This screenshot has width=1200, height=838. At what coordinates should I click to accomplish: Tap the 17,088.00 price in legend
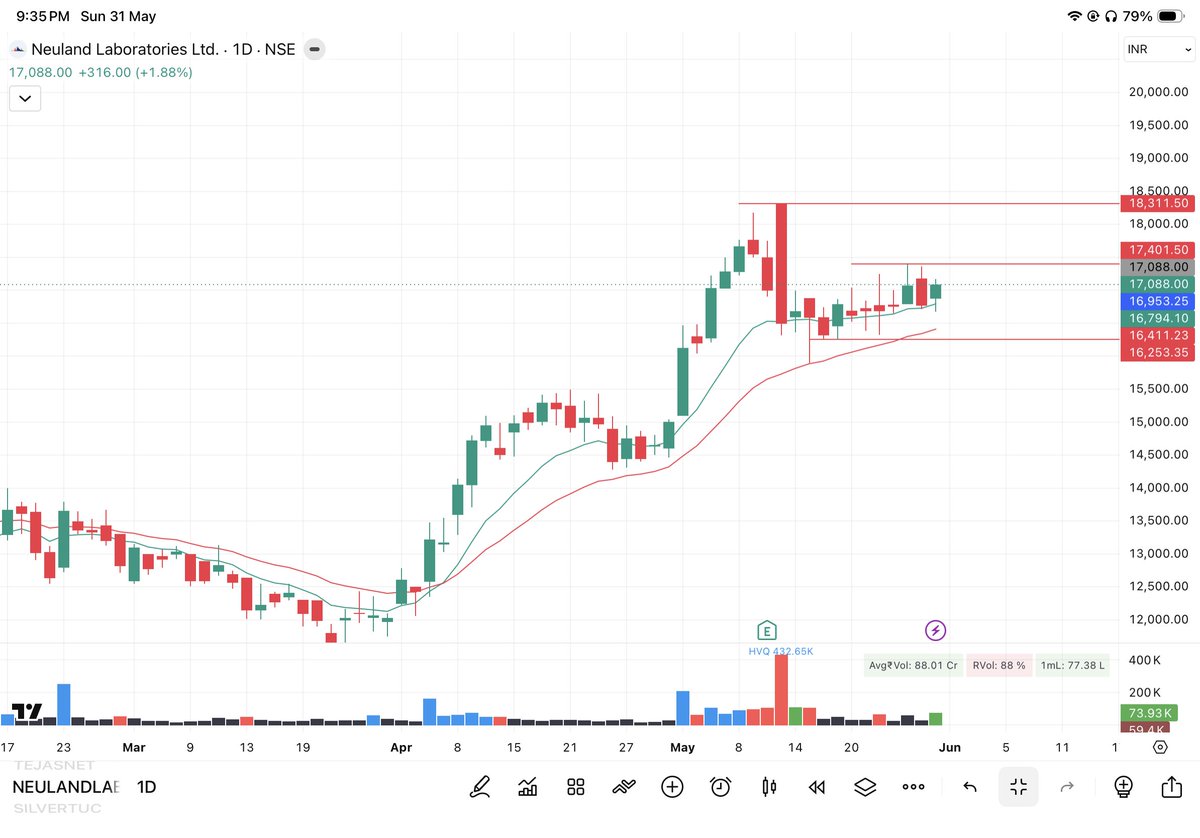pyautogui.click(x=41, y=73)
